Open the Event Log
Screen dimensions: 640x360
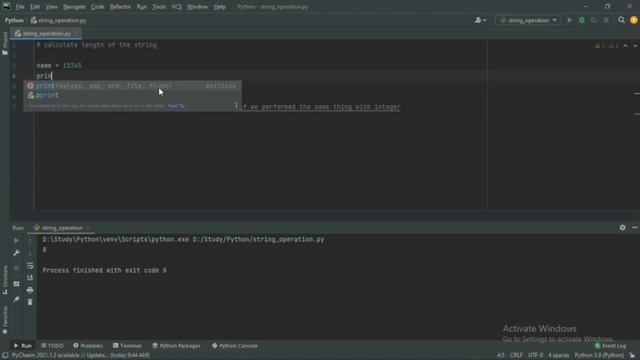click(x=610, y=346)
